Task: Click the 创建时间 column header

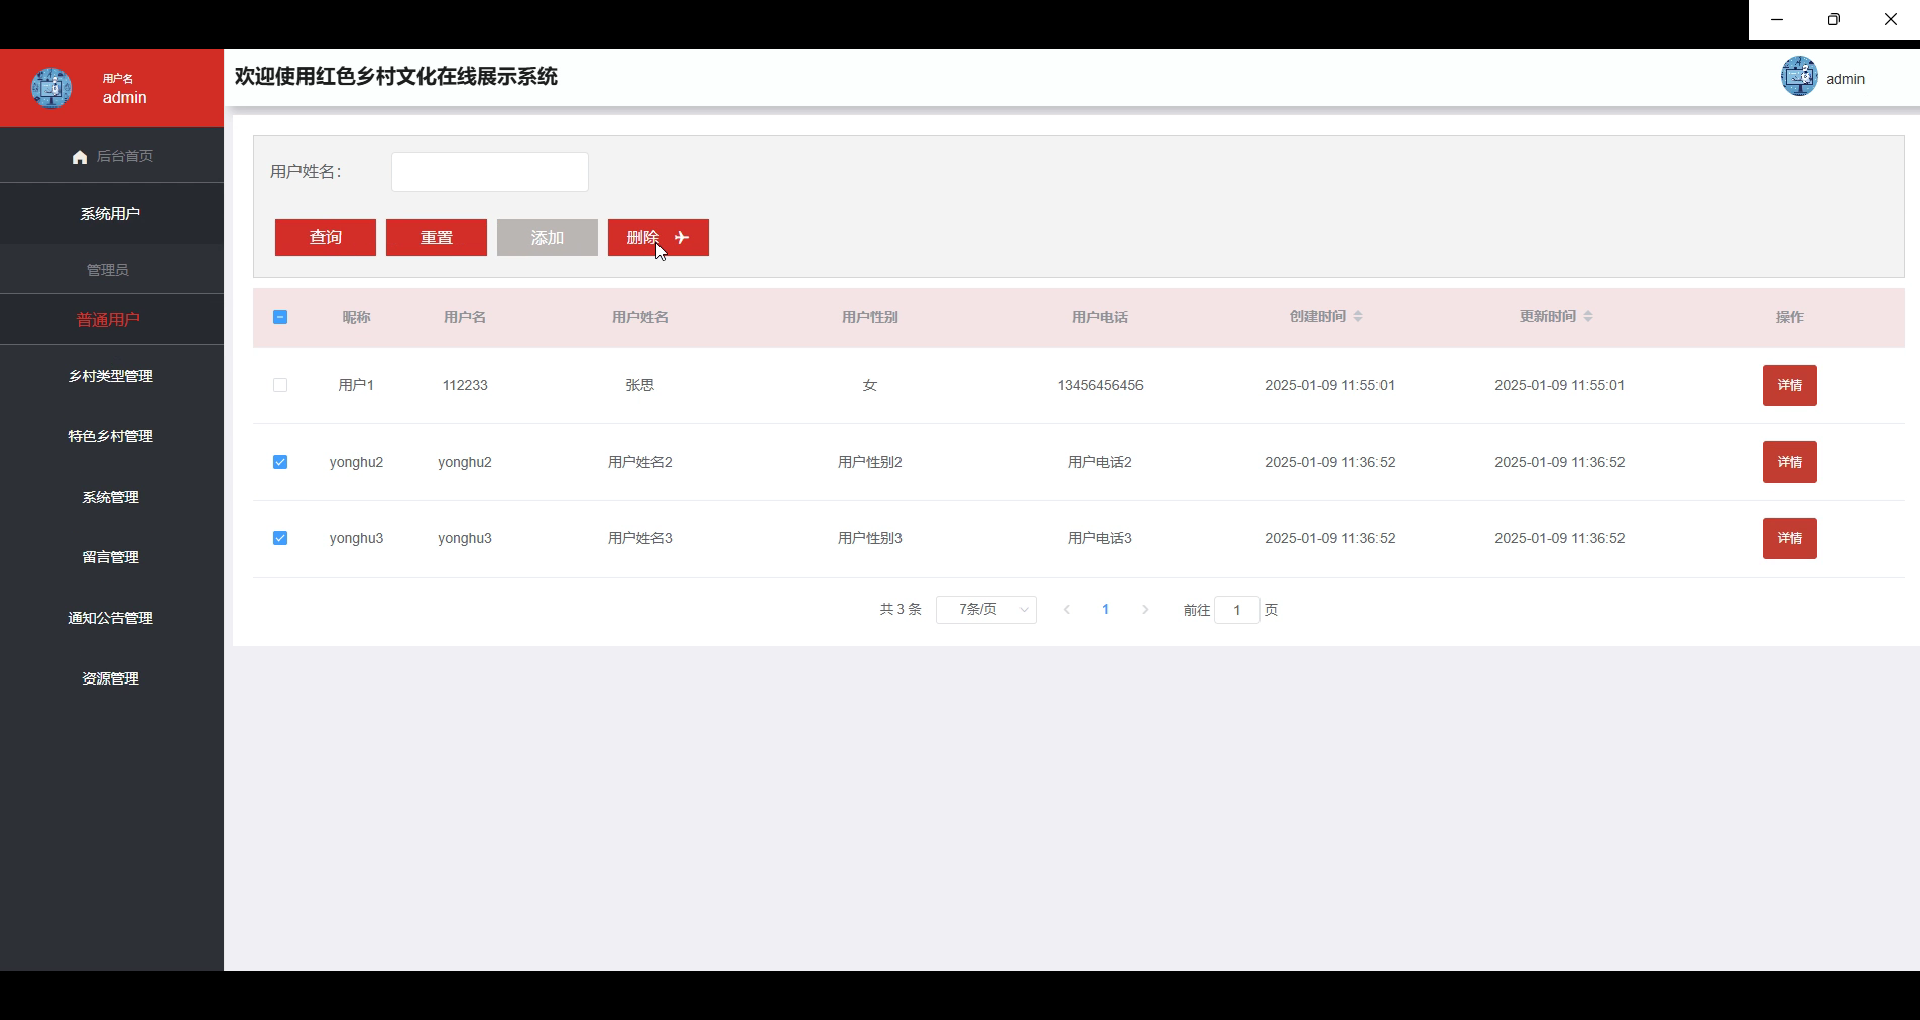Action: click(1318, 317)
